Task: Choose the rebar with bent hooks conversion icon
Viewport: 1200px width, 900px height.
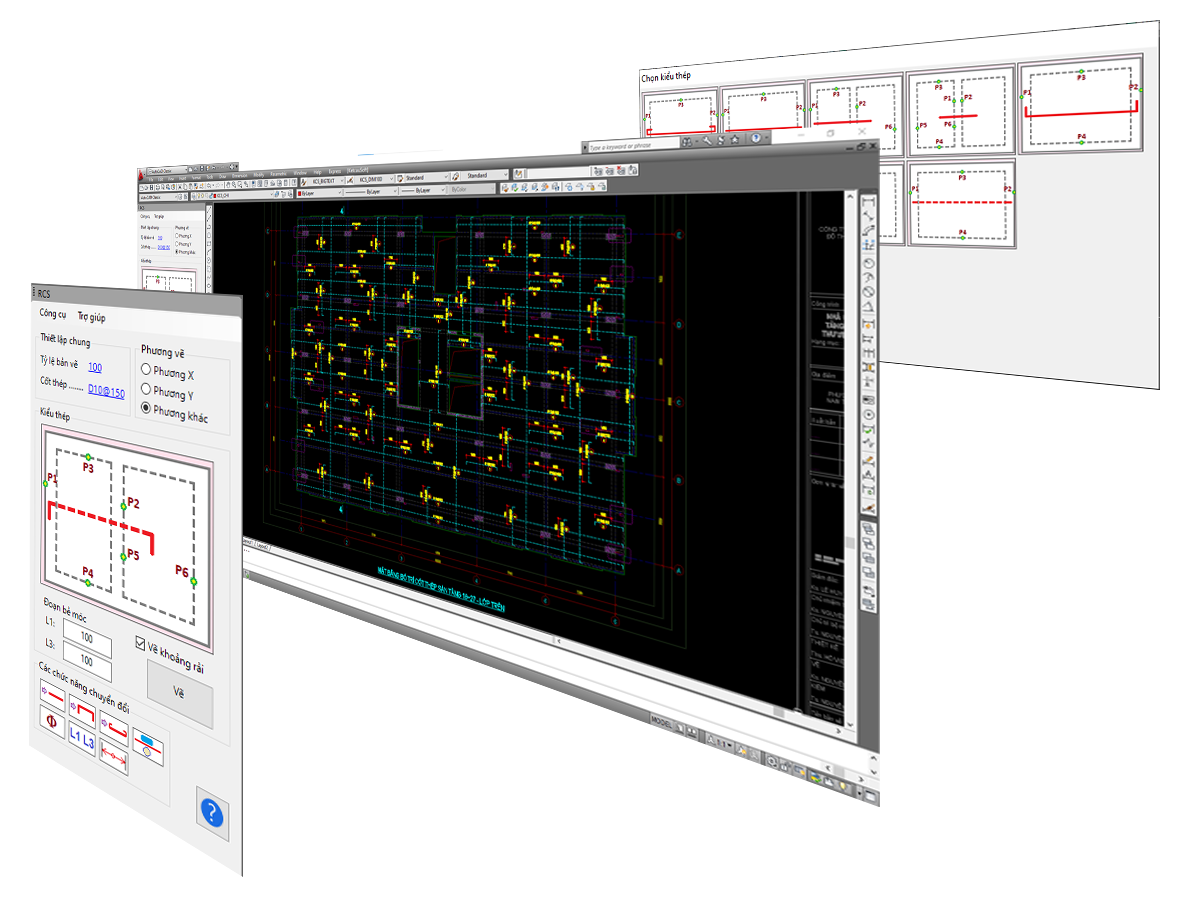Action: pos(82,711)
